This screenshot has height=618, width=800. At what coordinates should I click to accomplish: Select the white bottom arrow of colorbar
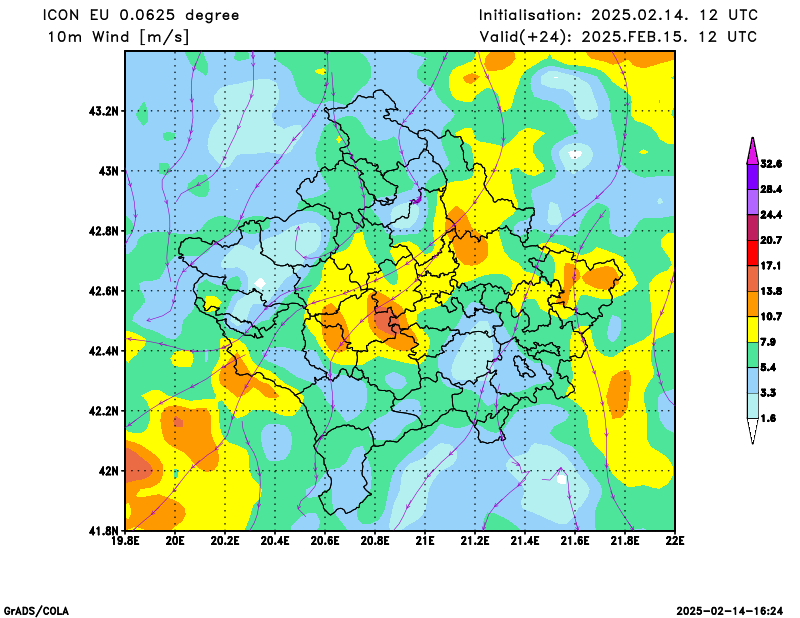pos(753,431)
